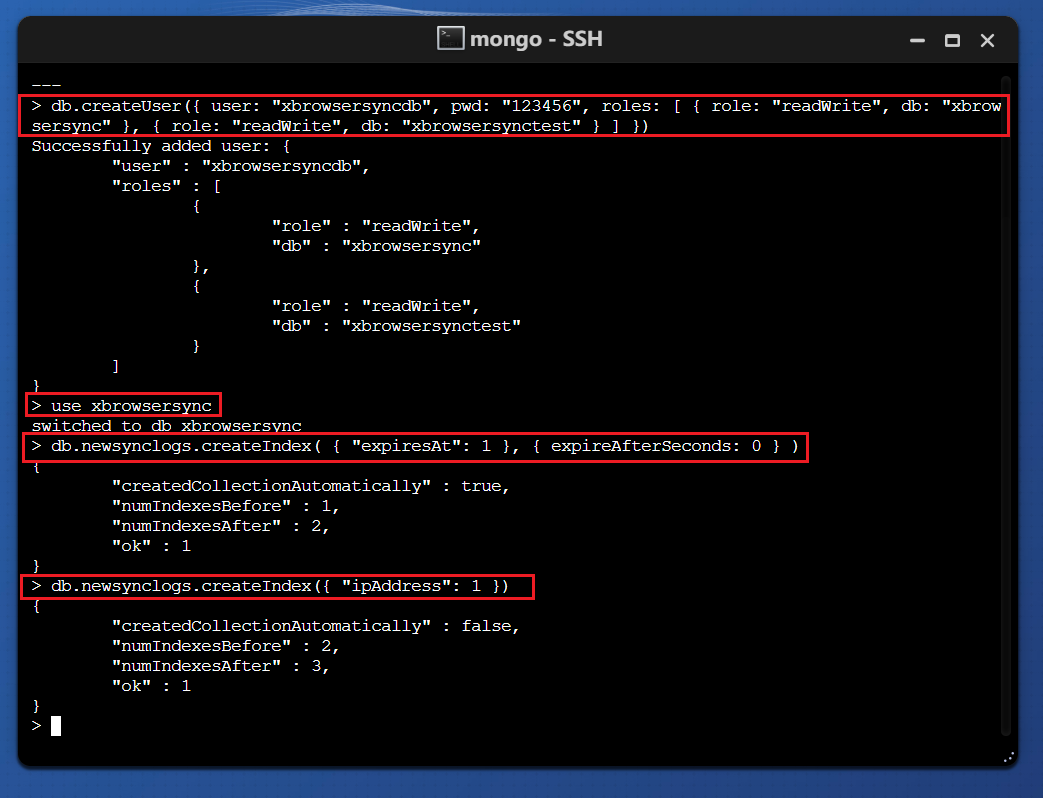Click the '"db" : "xbrowsersynctest"' output line

[396, 326]
